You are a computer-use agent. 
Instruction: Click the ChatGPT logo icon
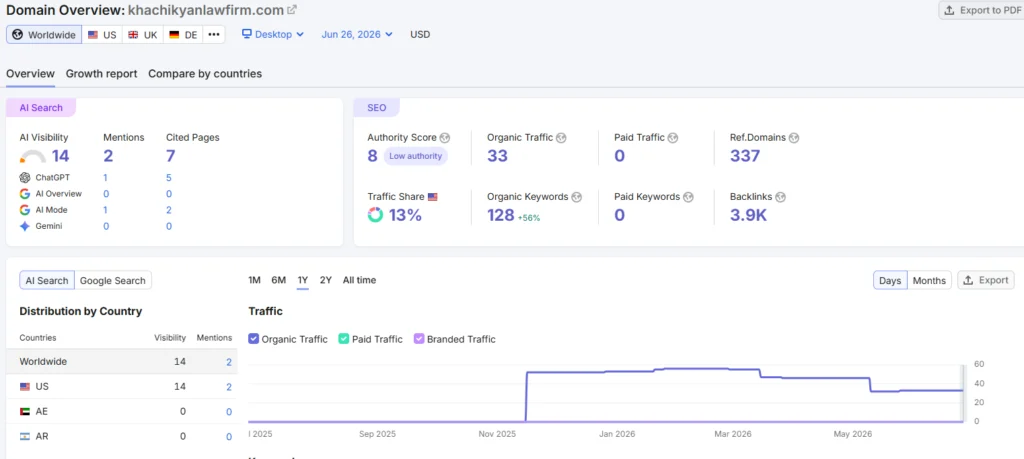25,178
